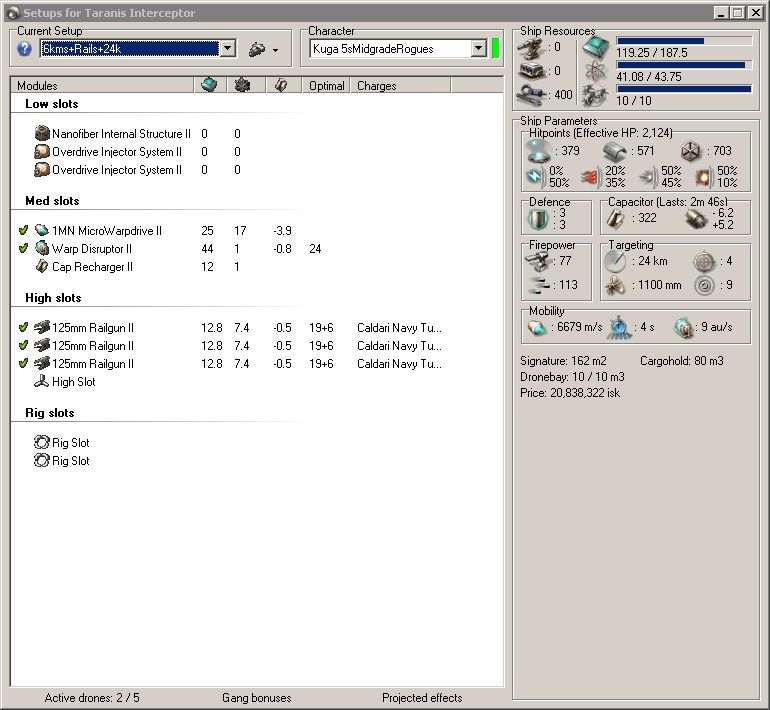Click the capacitor usage column header icon
The height and width of the screenshot is (710, 770).
(281, 85)
